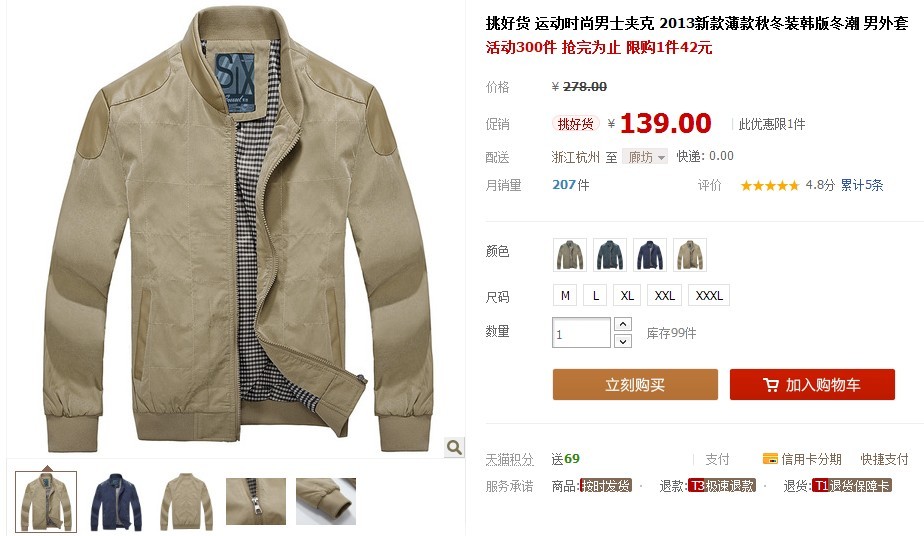Increase quantity with the up arrow

point(623,324)
